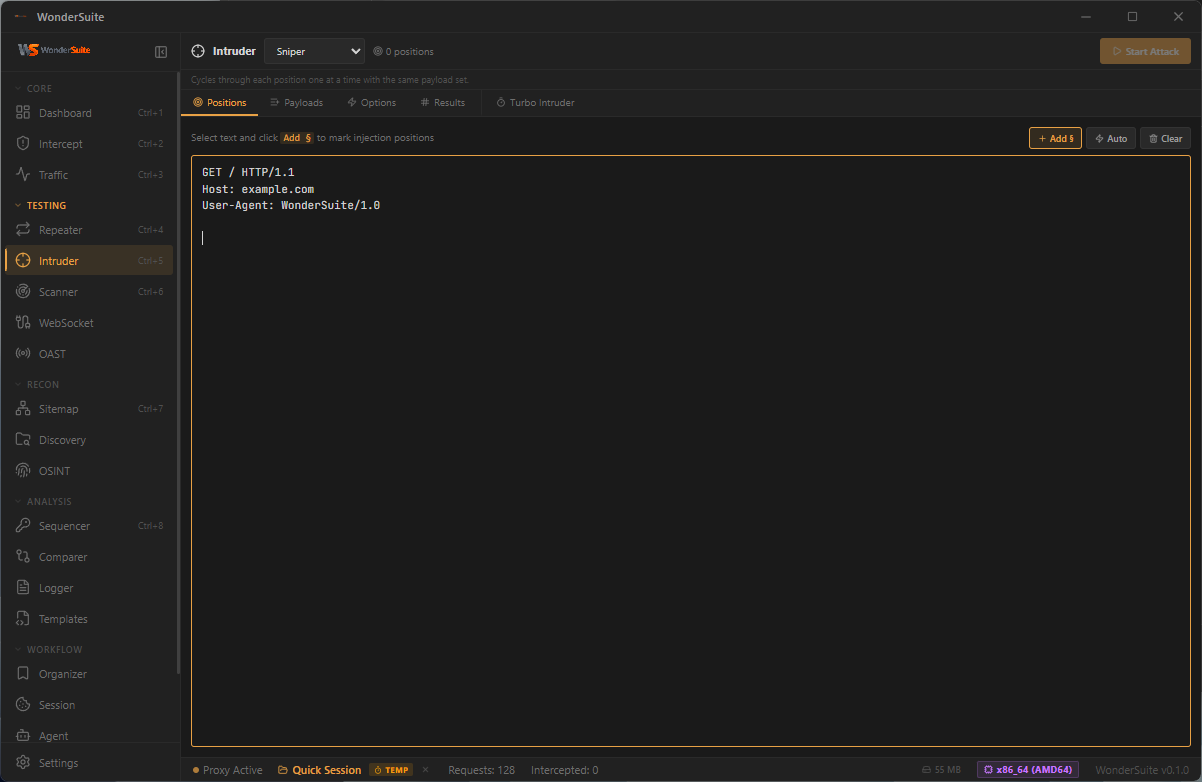Open the Dashboard icon in sidebar
This screenshot has height=782, width=1202.
point(23,113)
